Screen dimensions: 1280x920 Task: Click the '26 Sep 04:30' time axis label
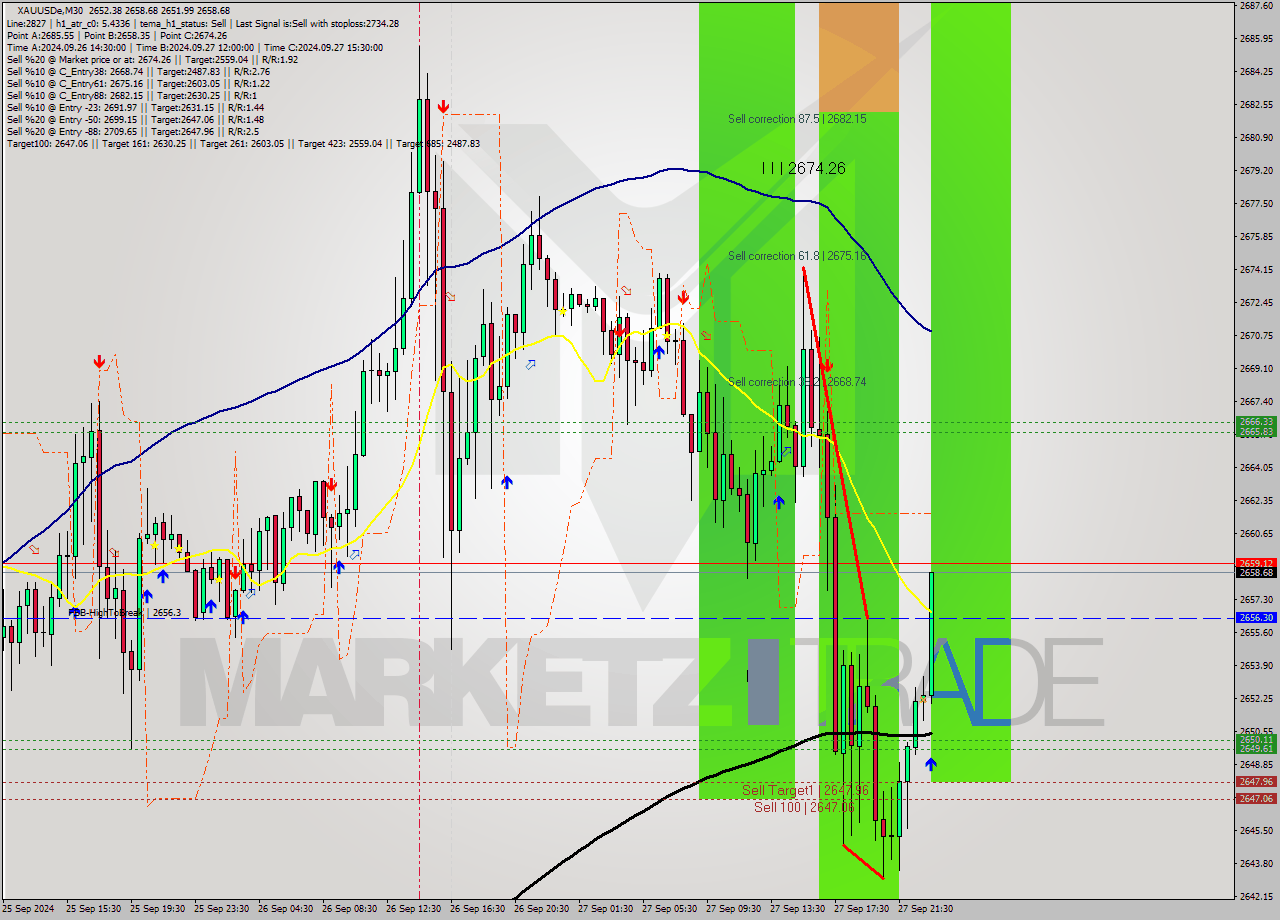click(x=285, y=909)
